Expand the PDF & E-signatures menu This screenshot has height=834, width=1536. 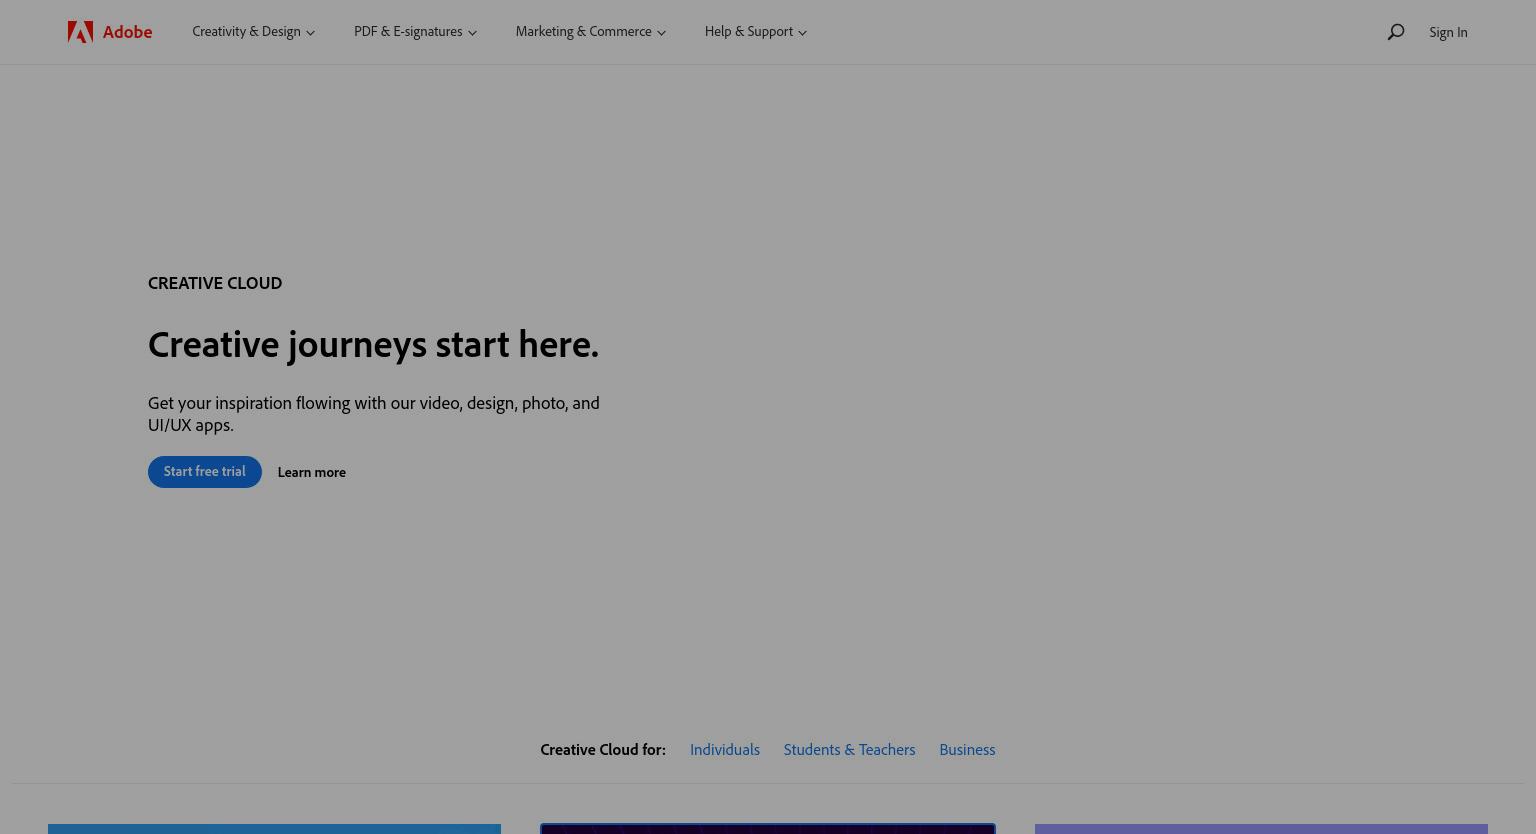(x=415, y=32)
